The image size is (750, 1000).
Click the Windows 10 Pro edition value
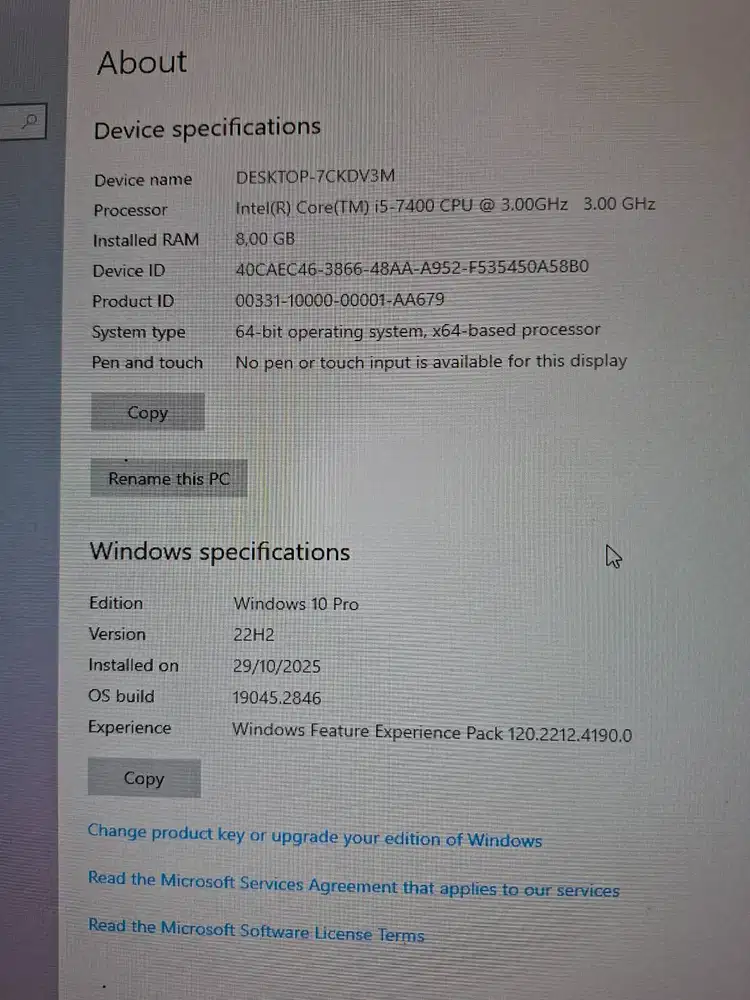tap(296, 603)
